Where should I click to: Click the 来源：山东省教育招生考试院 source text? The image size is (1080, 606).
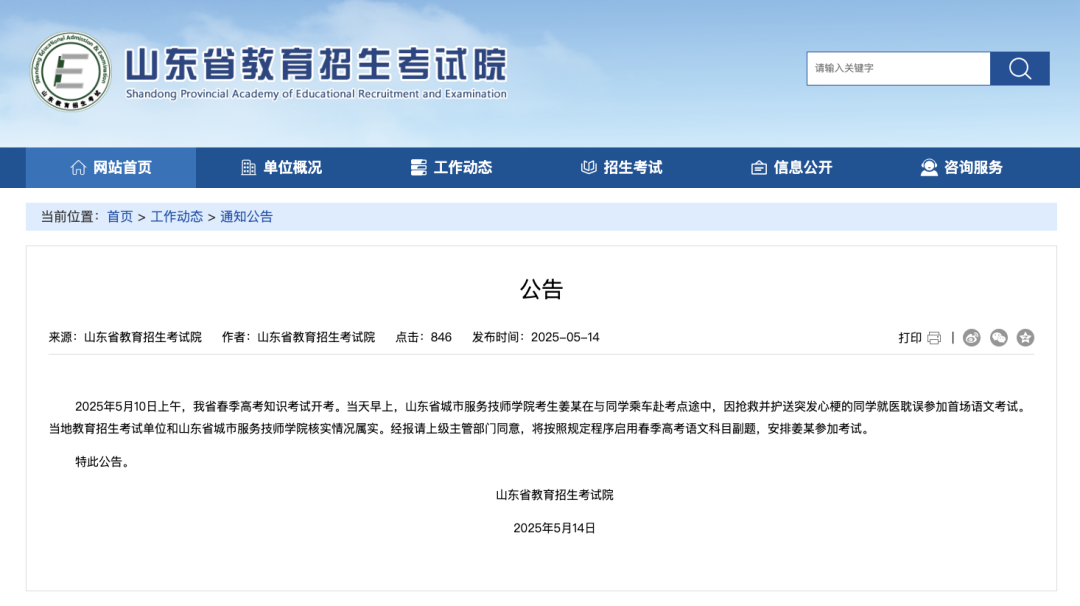(125, 337)
